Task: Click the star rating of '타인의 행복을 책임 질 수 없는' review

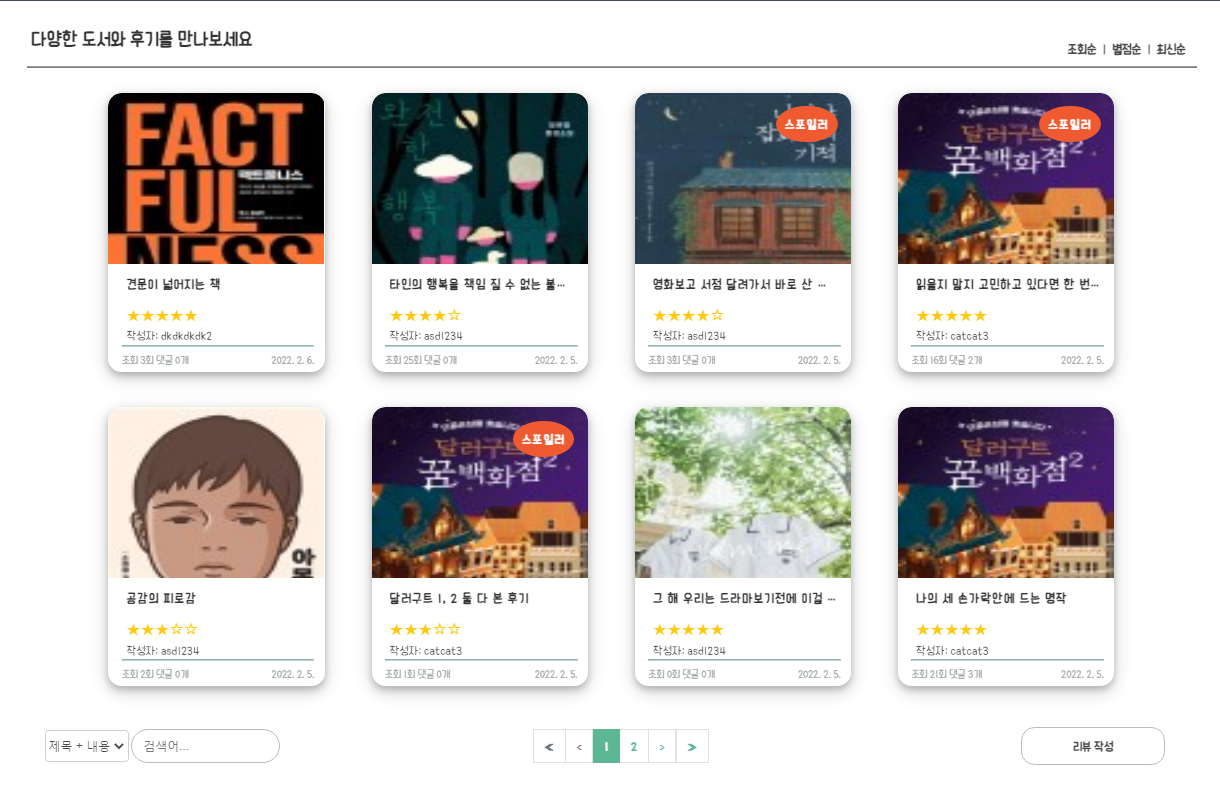Action: click(425, 315)
